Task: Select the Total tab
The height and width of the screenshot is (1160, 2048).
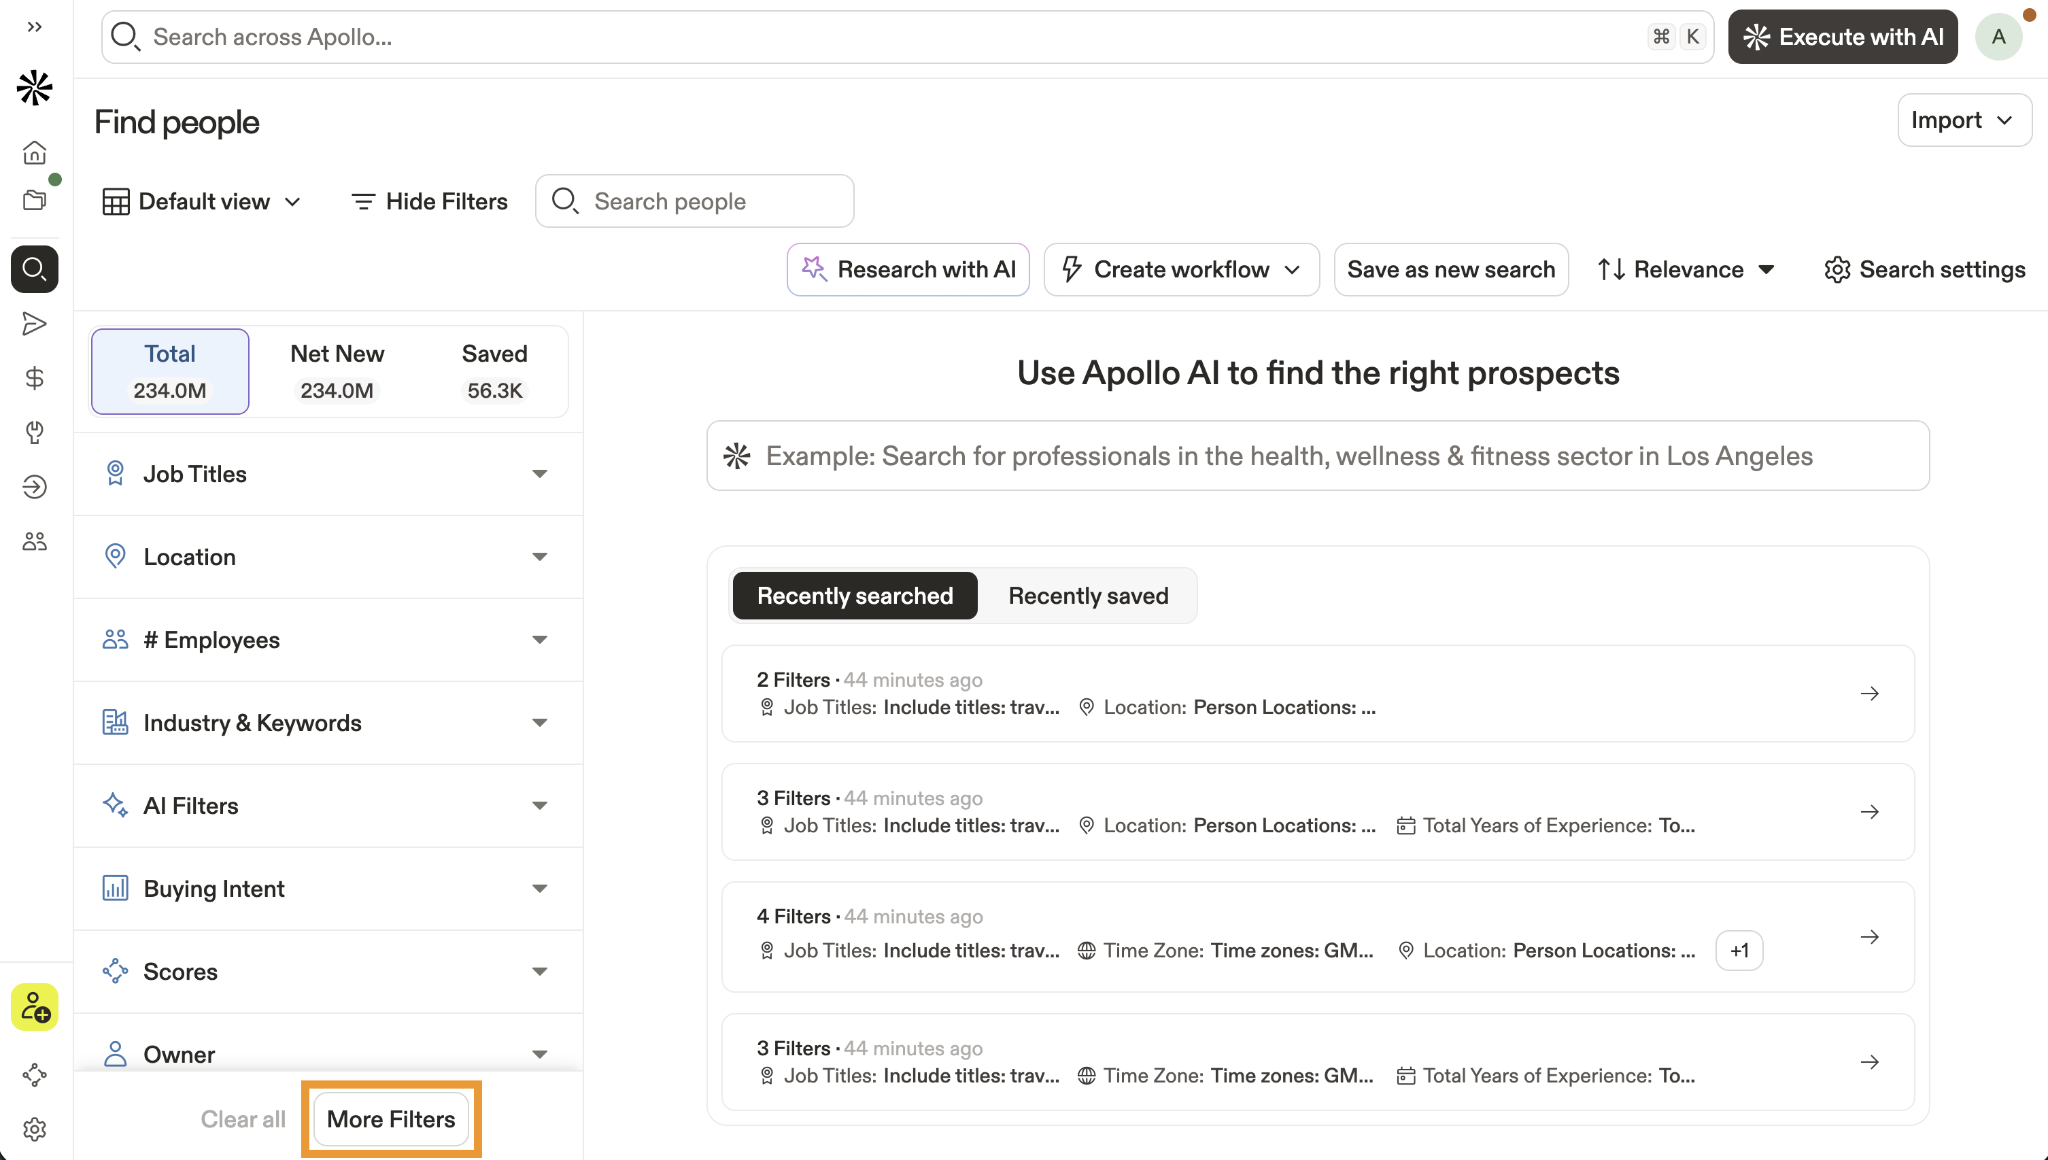Action: (x=170, y=371)
